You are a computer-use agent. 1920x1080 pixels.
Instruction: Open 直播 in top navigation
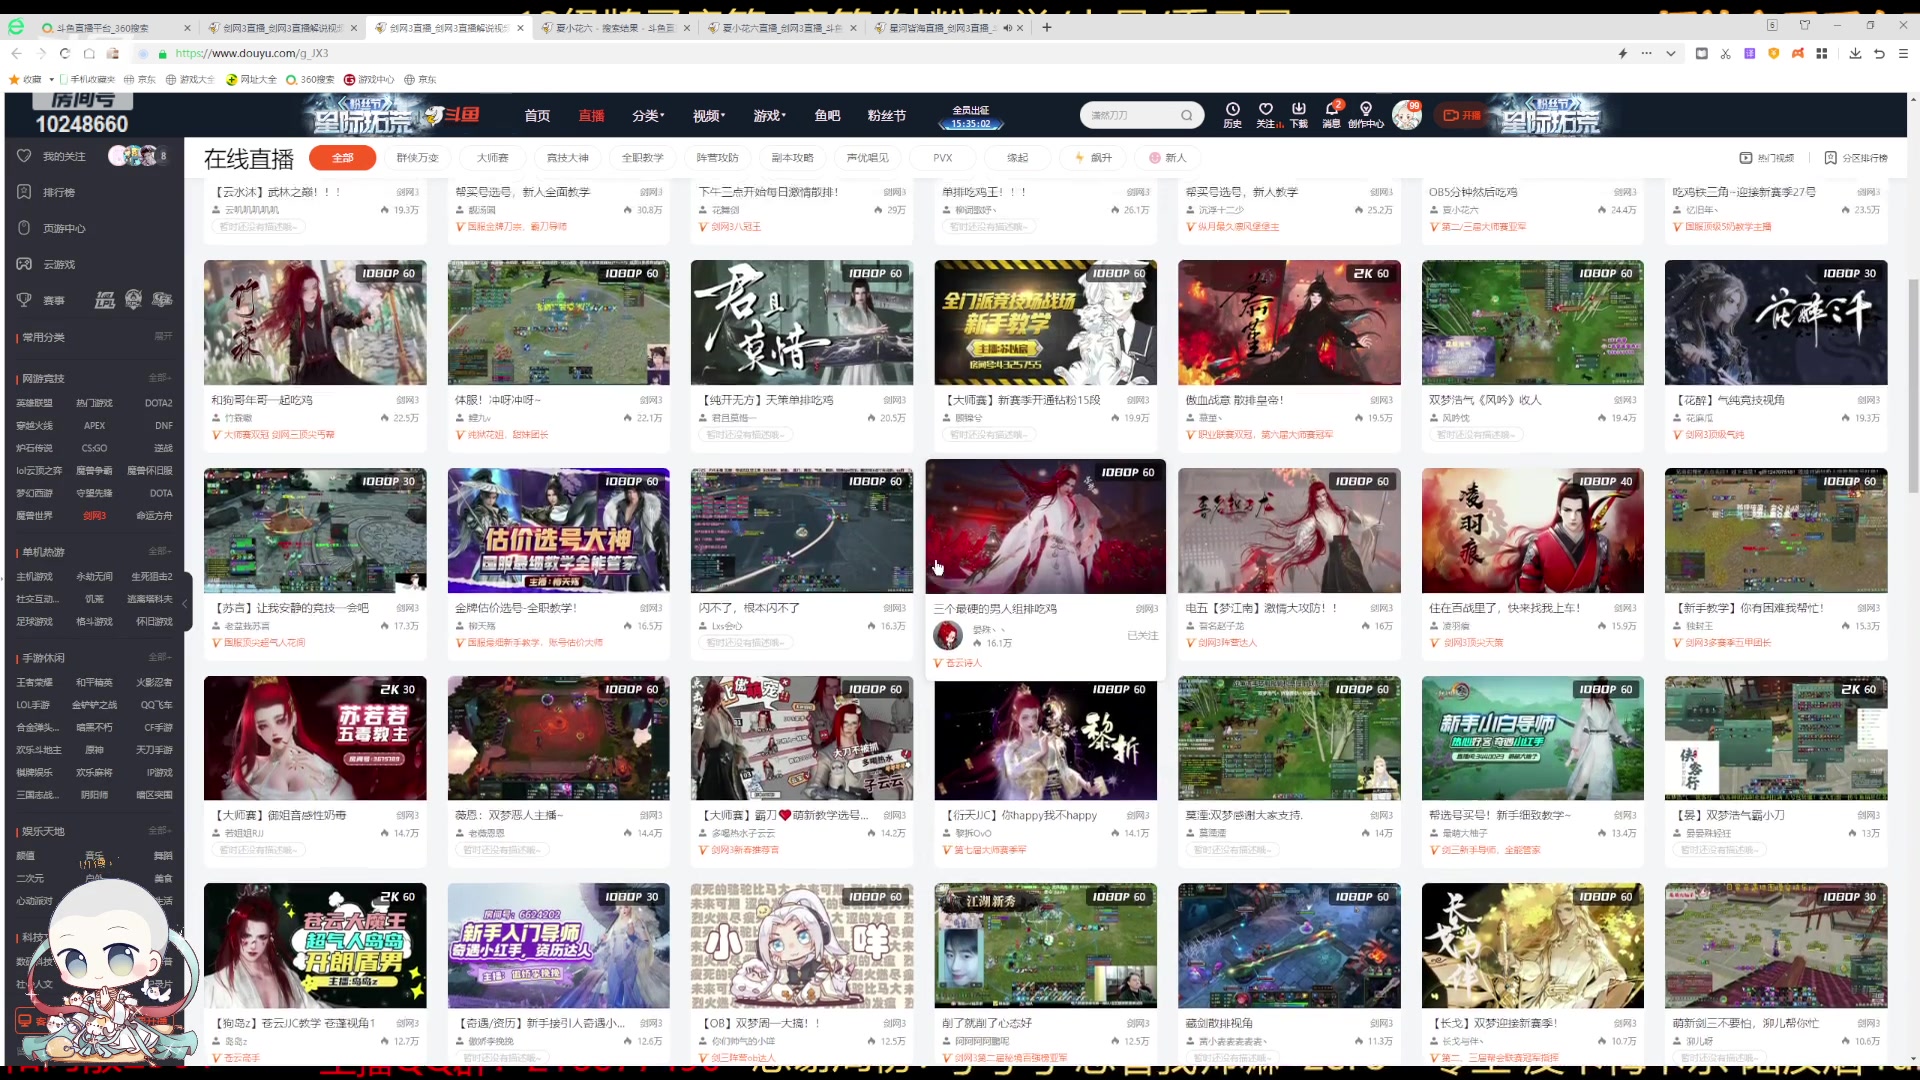591,116
